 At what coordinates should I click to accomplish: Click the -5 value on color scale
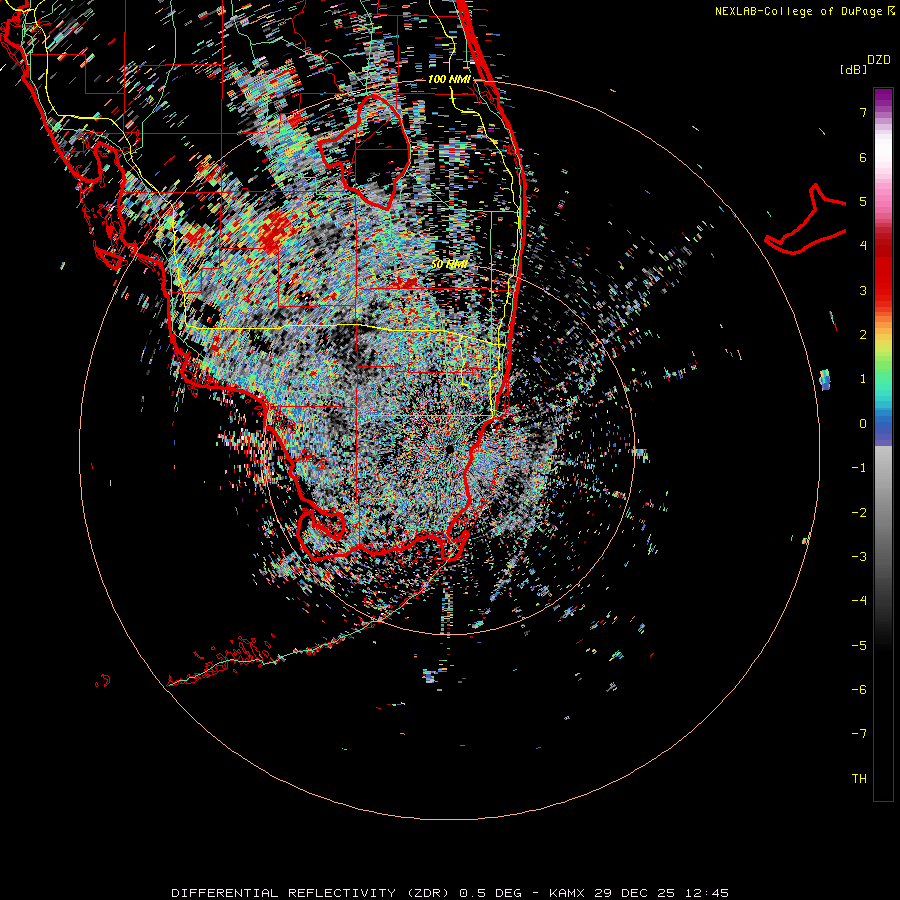pos(859,646)
